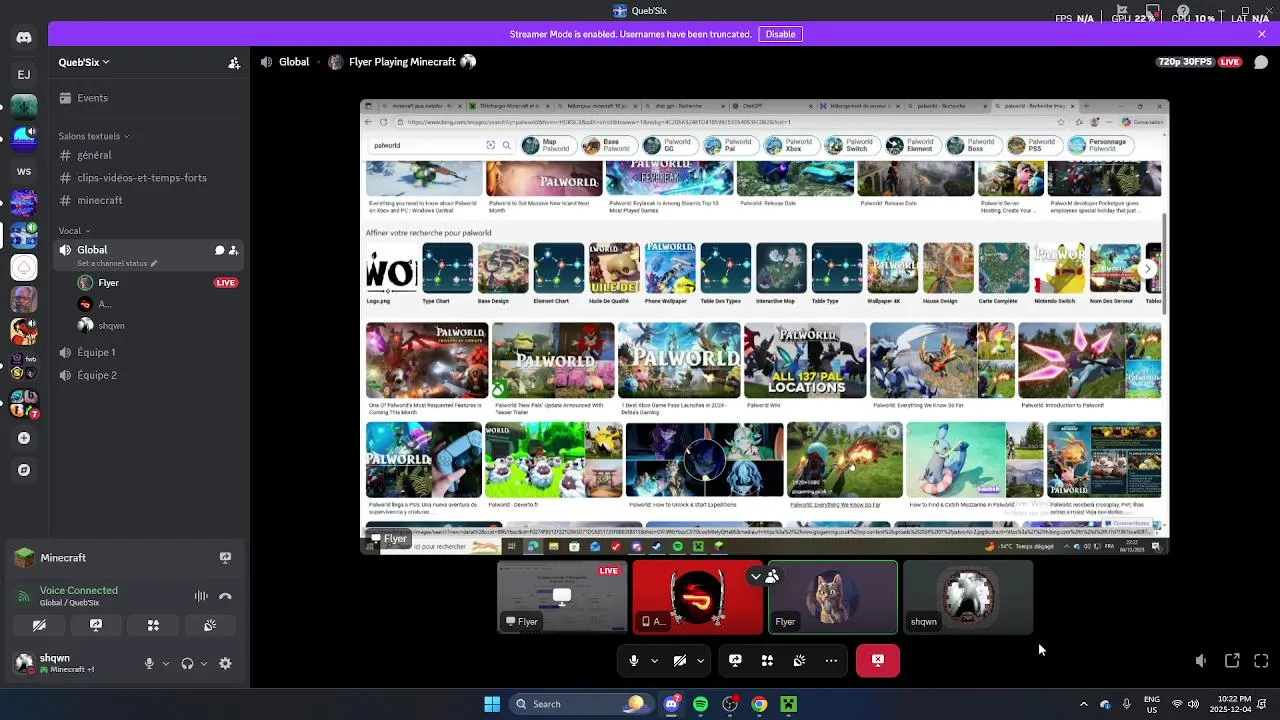This screenshot has height=720, width=1280.
Task: Show hidden system tray icons
Action: [1083, 704]
